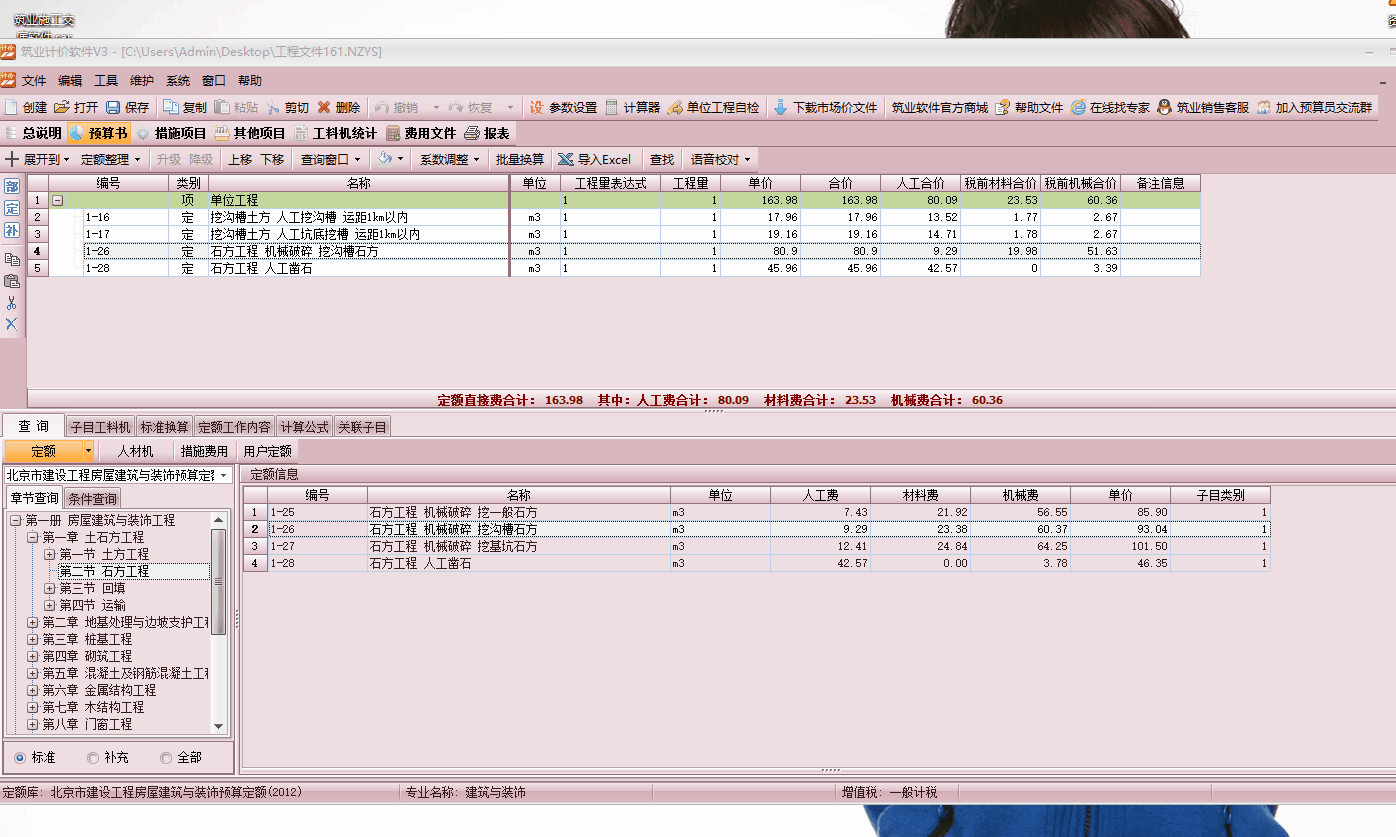Click the 计算器 (Calculator) icon
1396x837 pixels.
click(x=612, y=107)
